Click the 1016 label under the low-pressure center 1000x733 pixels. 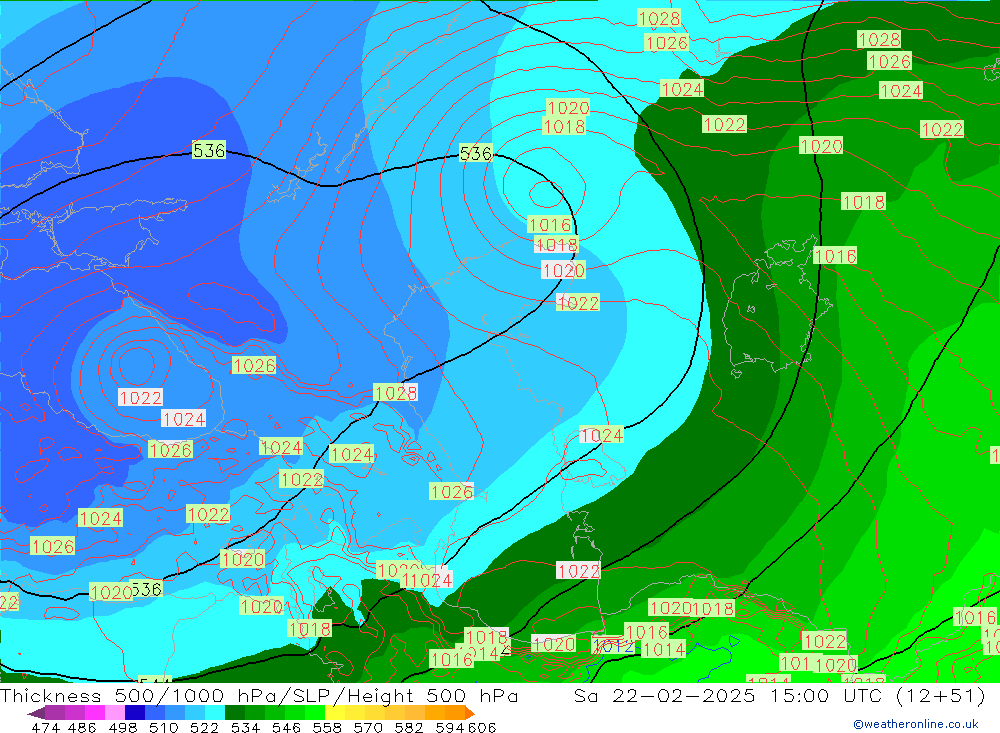(549, 225)
